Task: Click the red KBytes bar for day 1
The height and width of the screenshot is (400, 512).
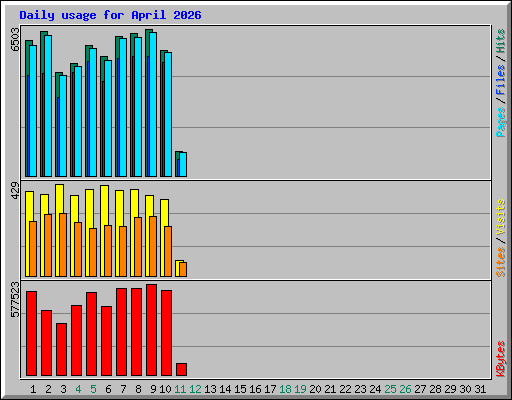Action: [31, 333]
